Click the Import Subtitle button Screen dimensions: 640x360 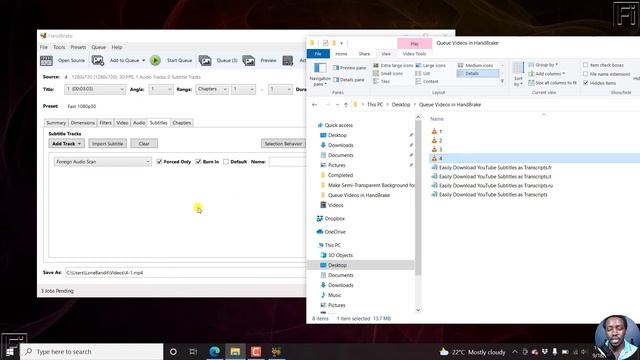(107, 144)
